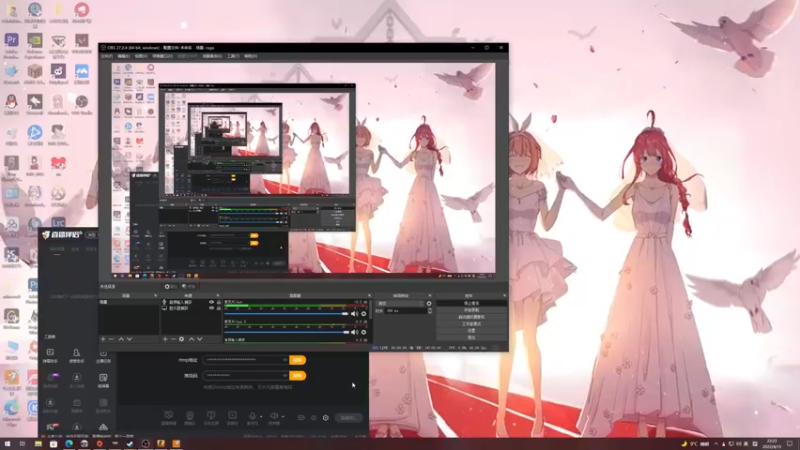Move scene up in Scenes dock
The width and height of the screenshot is (800, 450).
click(x=121, y=339)
